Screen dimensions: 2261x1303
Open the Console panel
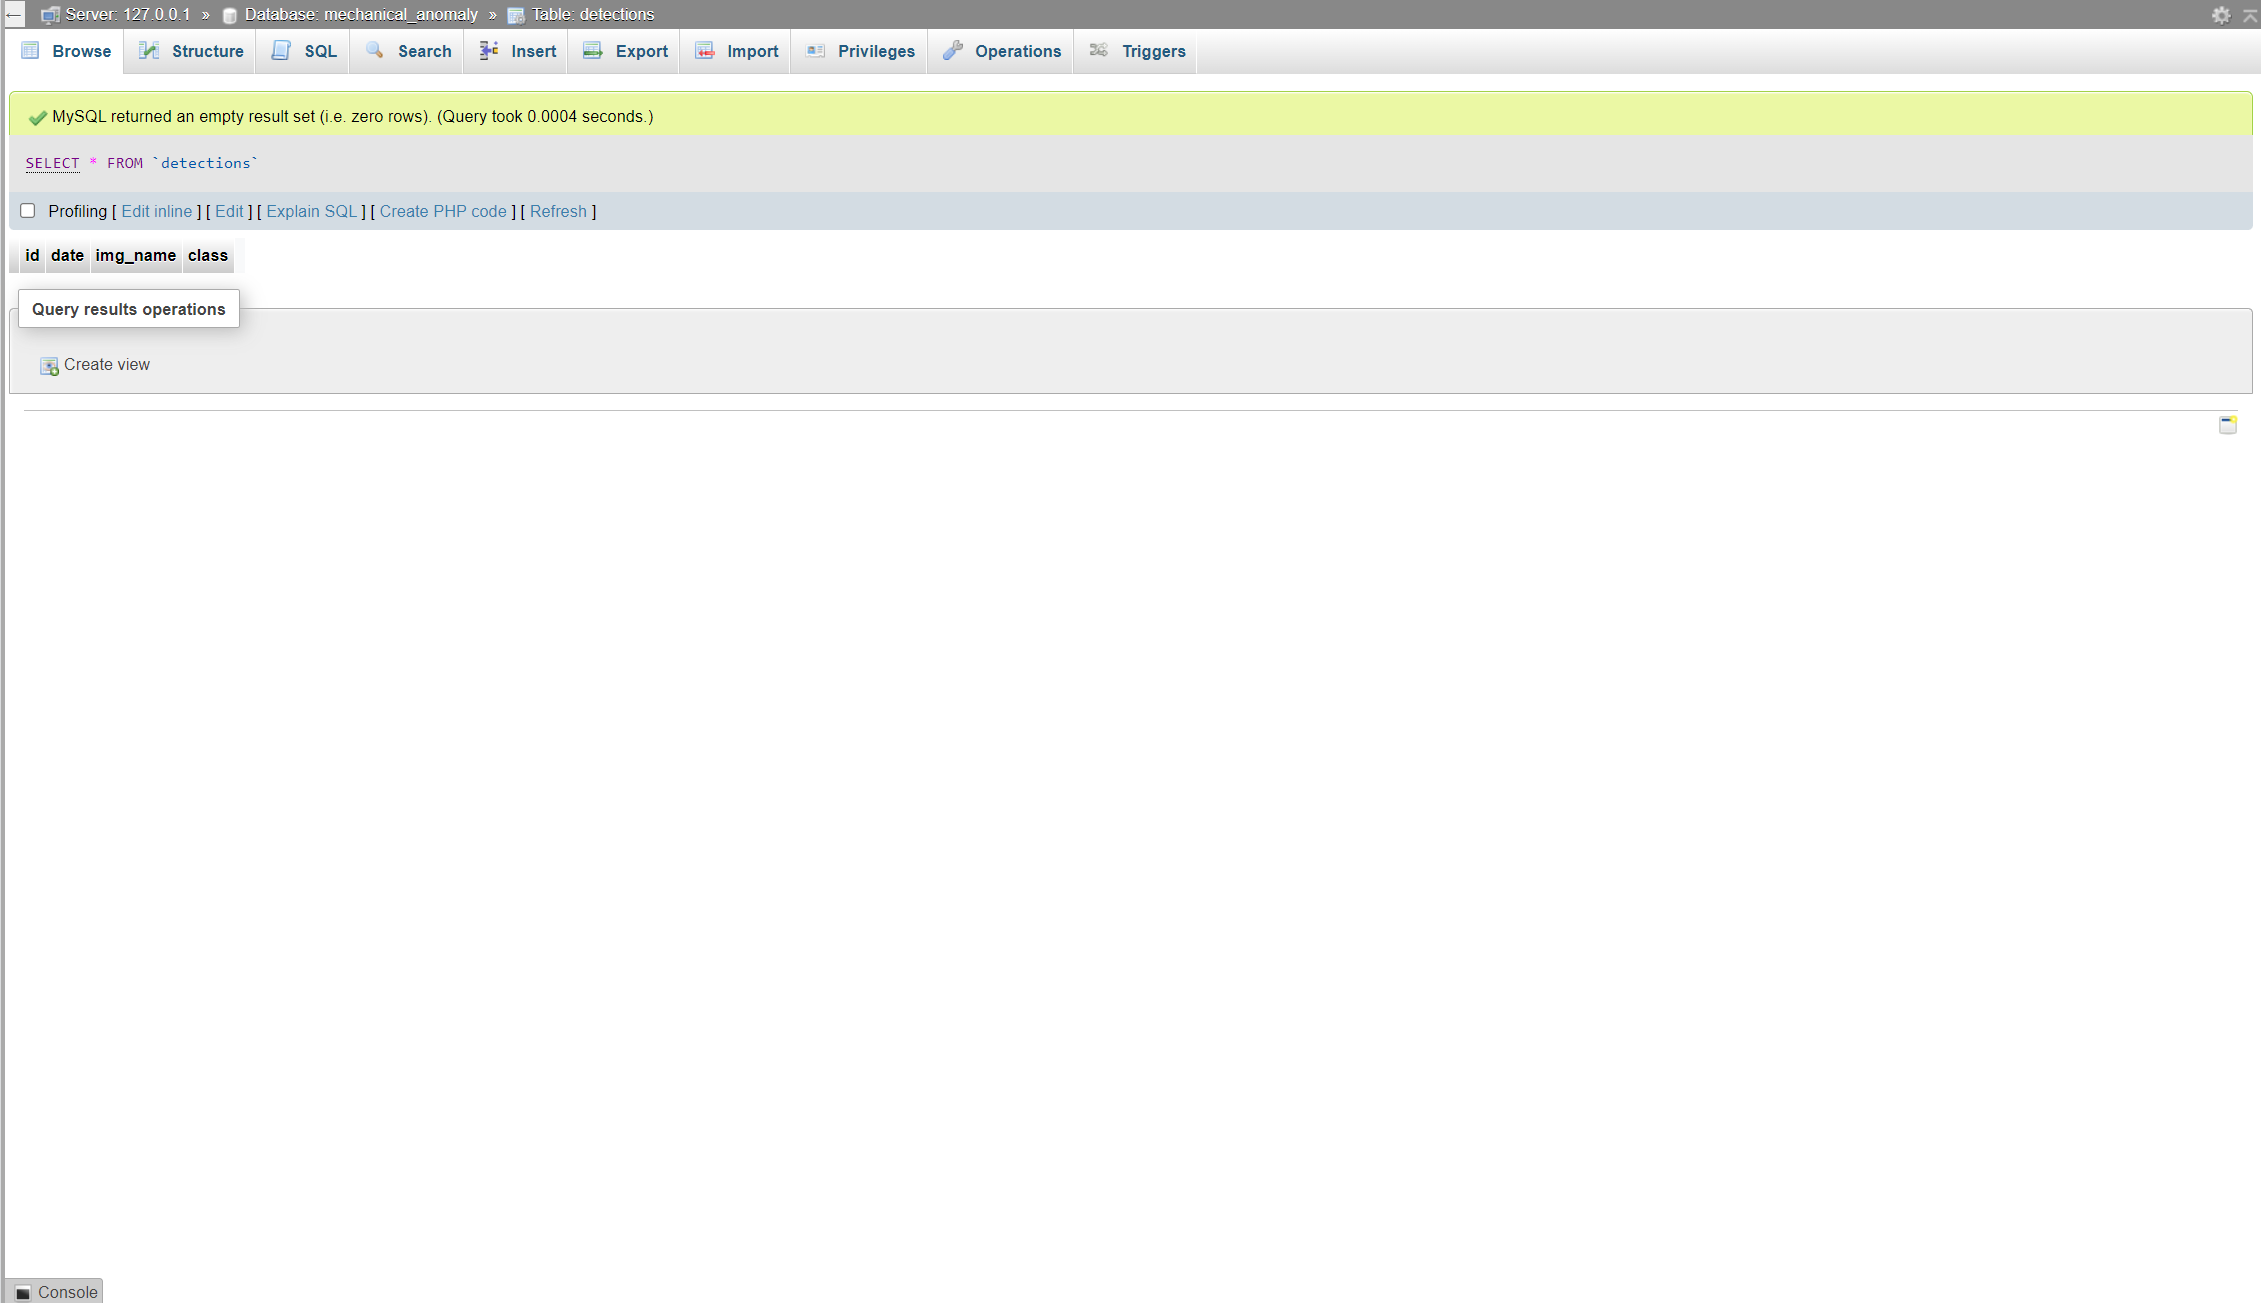[x=56, y=1291]
